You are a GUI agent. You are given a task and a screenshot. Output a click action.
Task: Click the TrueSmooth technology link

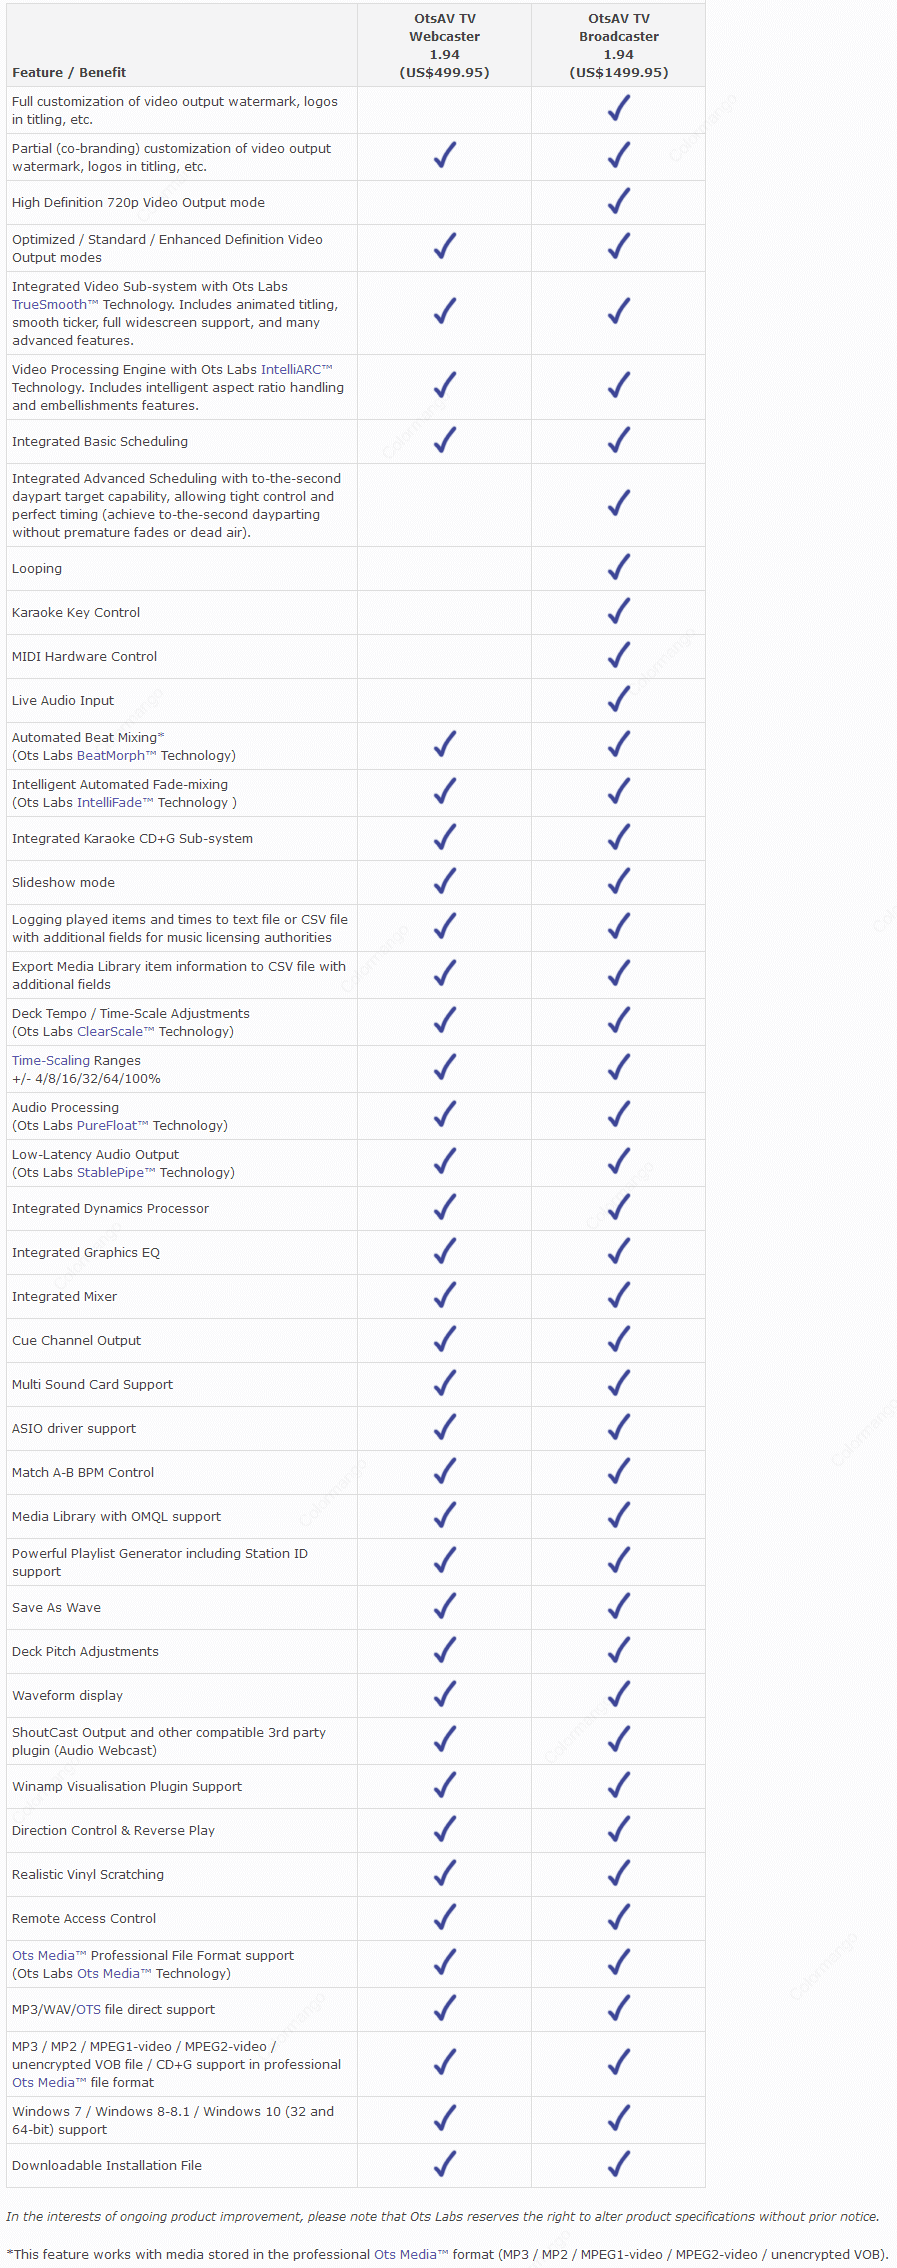click(x=49, y=304)
